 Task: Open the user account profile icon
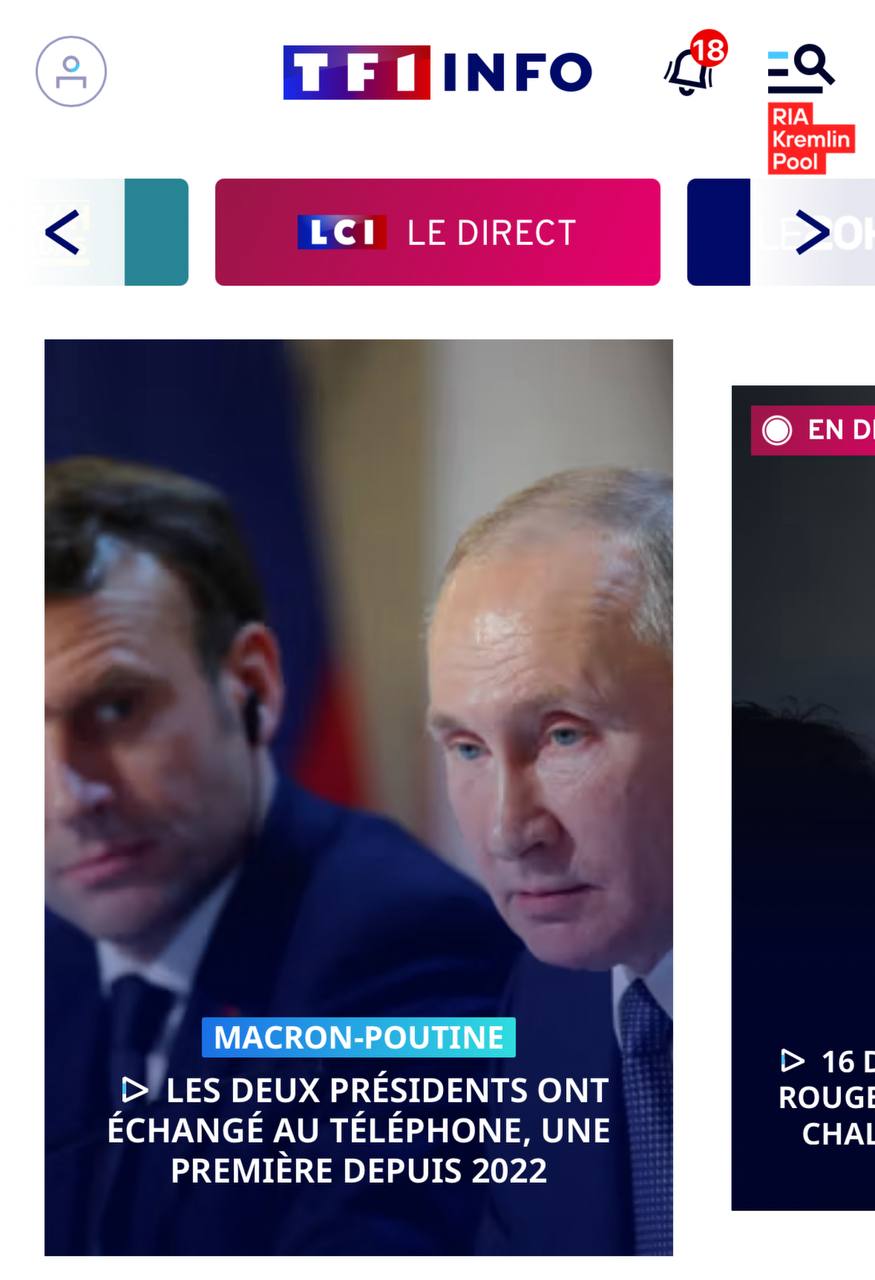(x=71, y=71)
